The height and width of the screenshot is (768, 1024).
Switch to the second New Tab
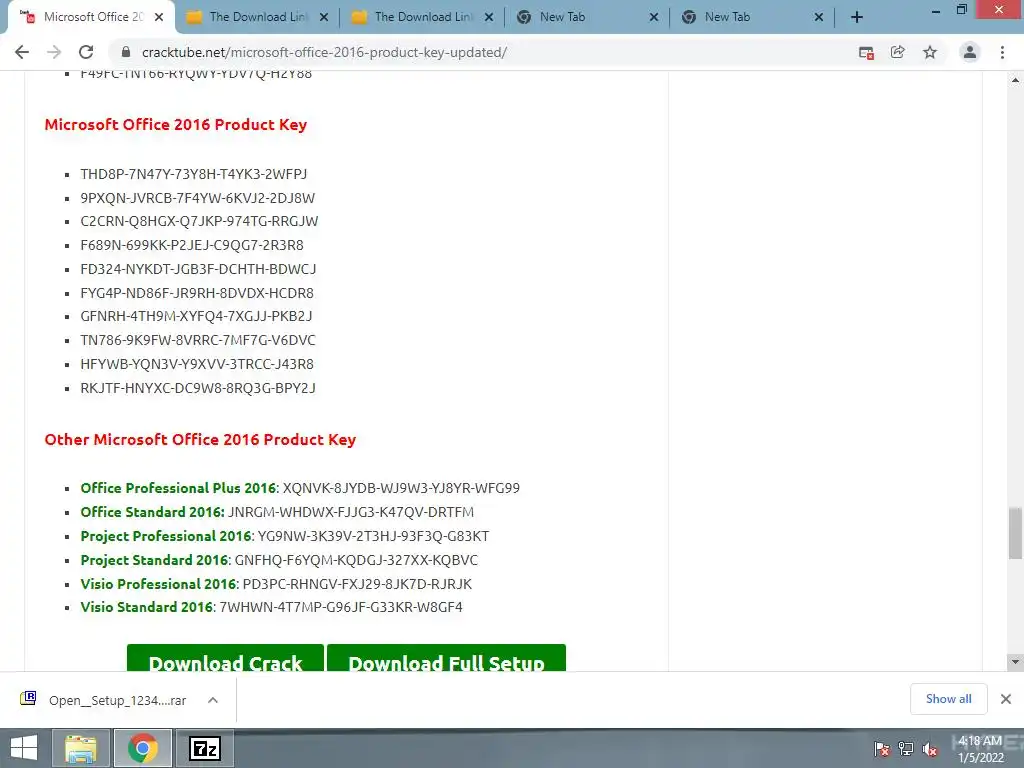coord(752,18)
